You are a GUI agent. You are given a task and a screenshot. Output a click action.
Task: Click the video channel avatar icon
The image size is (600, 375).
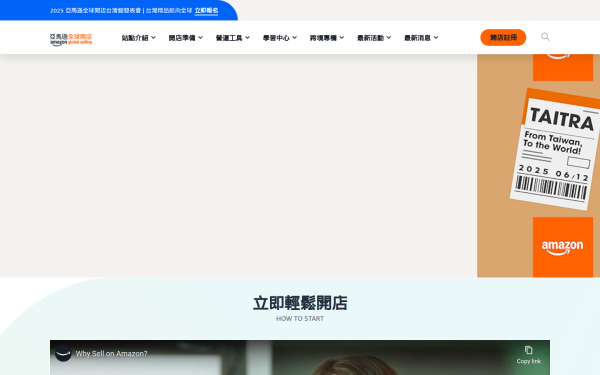coord(63,353)
